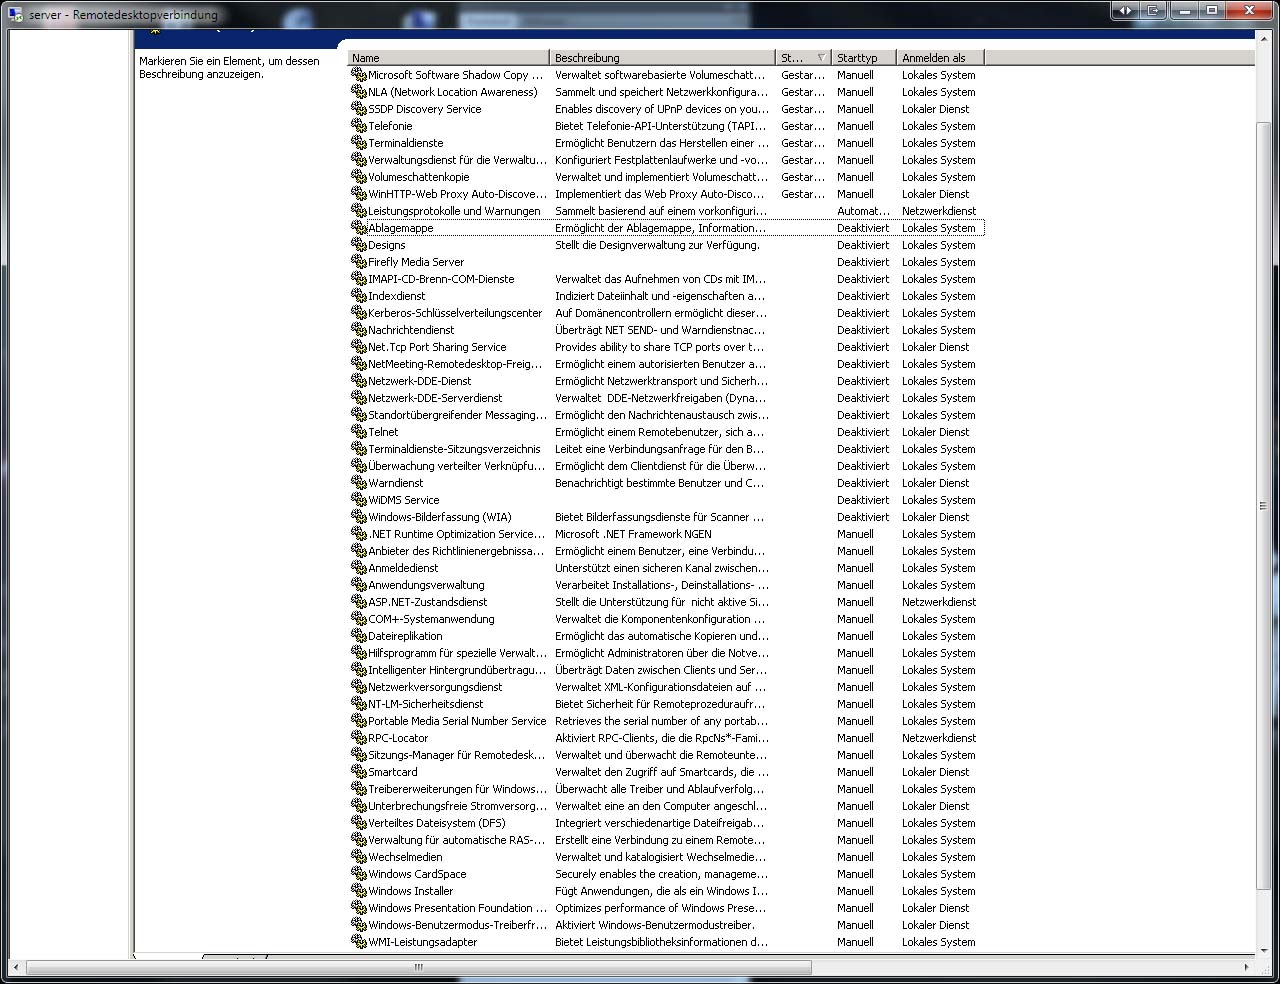Click the Anmelden als column header
Image resolution: width=1280 pixels, height=984 pixels.
coord(939,58)
